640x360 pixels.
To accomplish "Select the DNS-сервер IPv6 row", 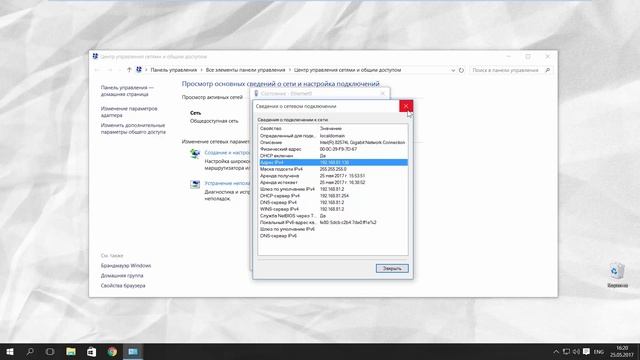I will [x=333, y=236].
